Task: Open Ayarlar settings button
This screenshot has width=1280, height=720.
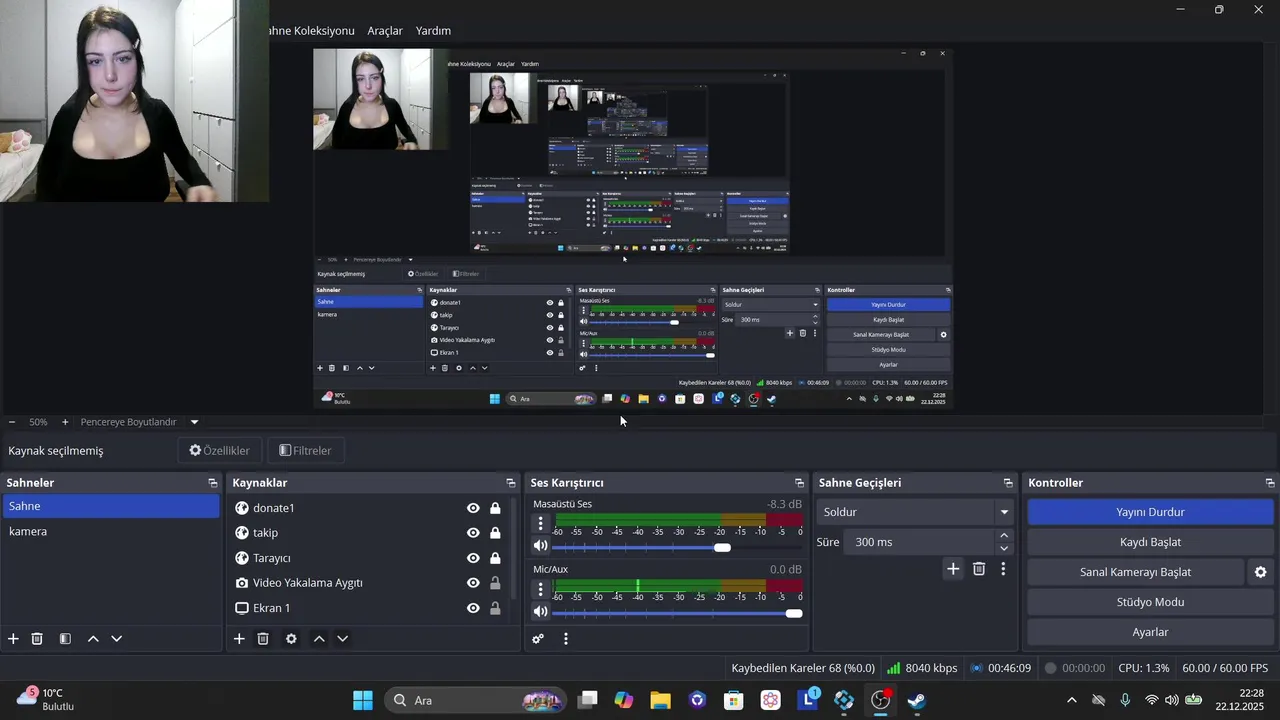Action: [x=1150, y=632]
